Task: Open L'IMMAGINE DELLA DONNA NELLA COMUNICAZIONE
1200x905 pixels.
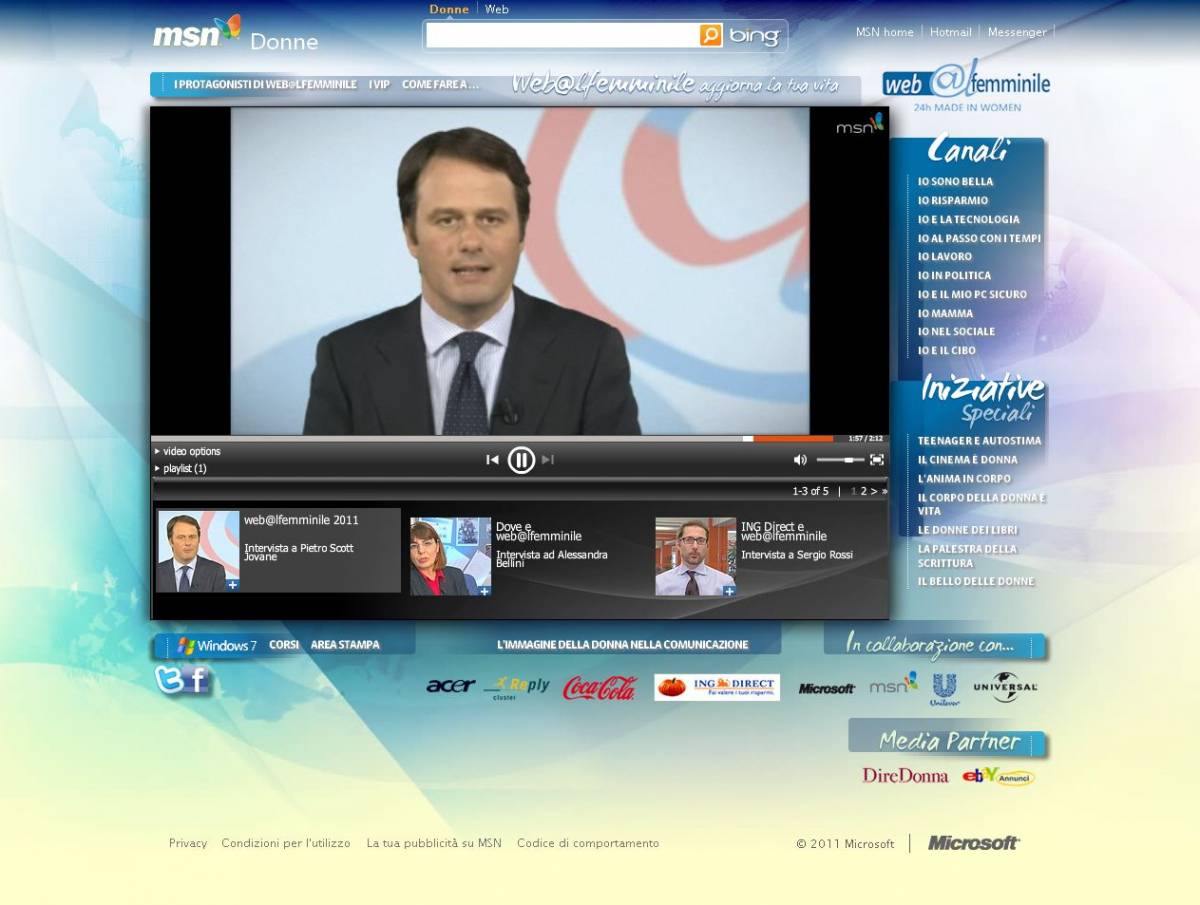Action: [x=622, y=645]
